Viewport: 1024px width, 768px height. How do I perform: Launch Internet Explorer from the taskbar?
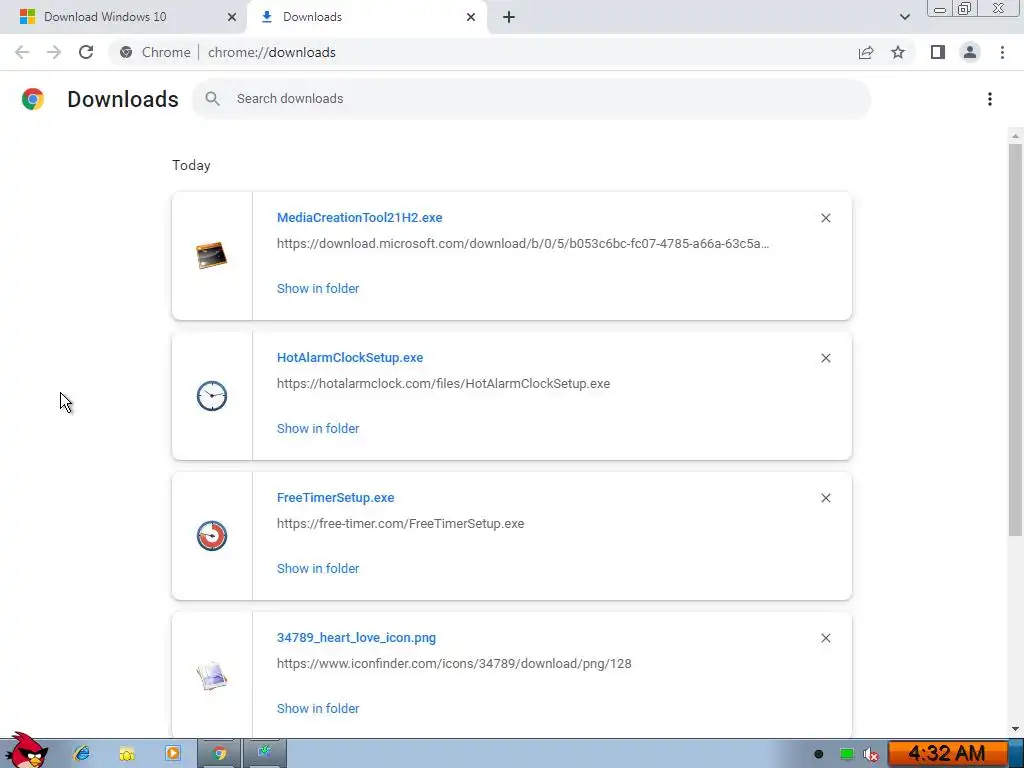tap(82, 754)
